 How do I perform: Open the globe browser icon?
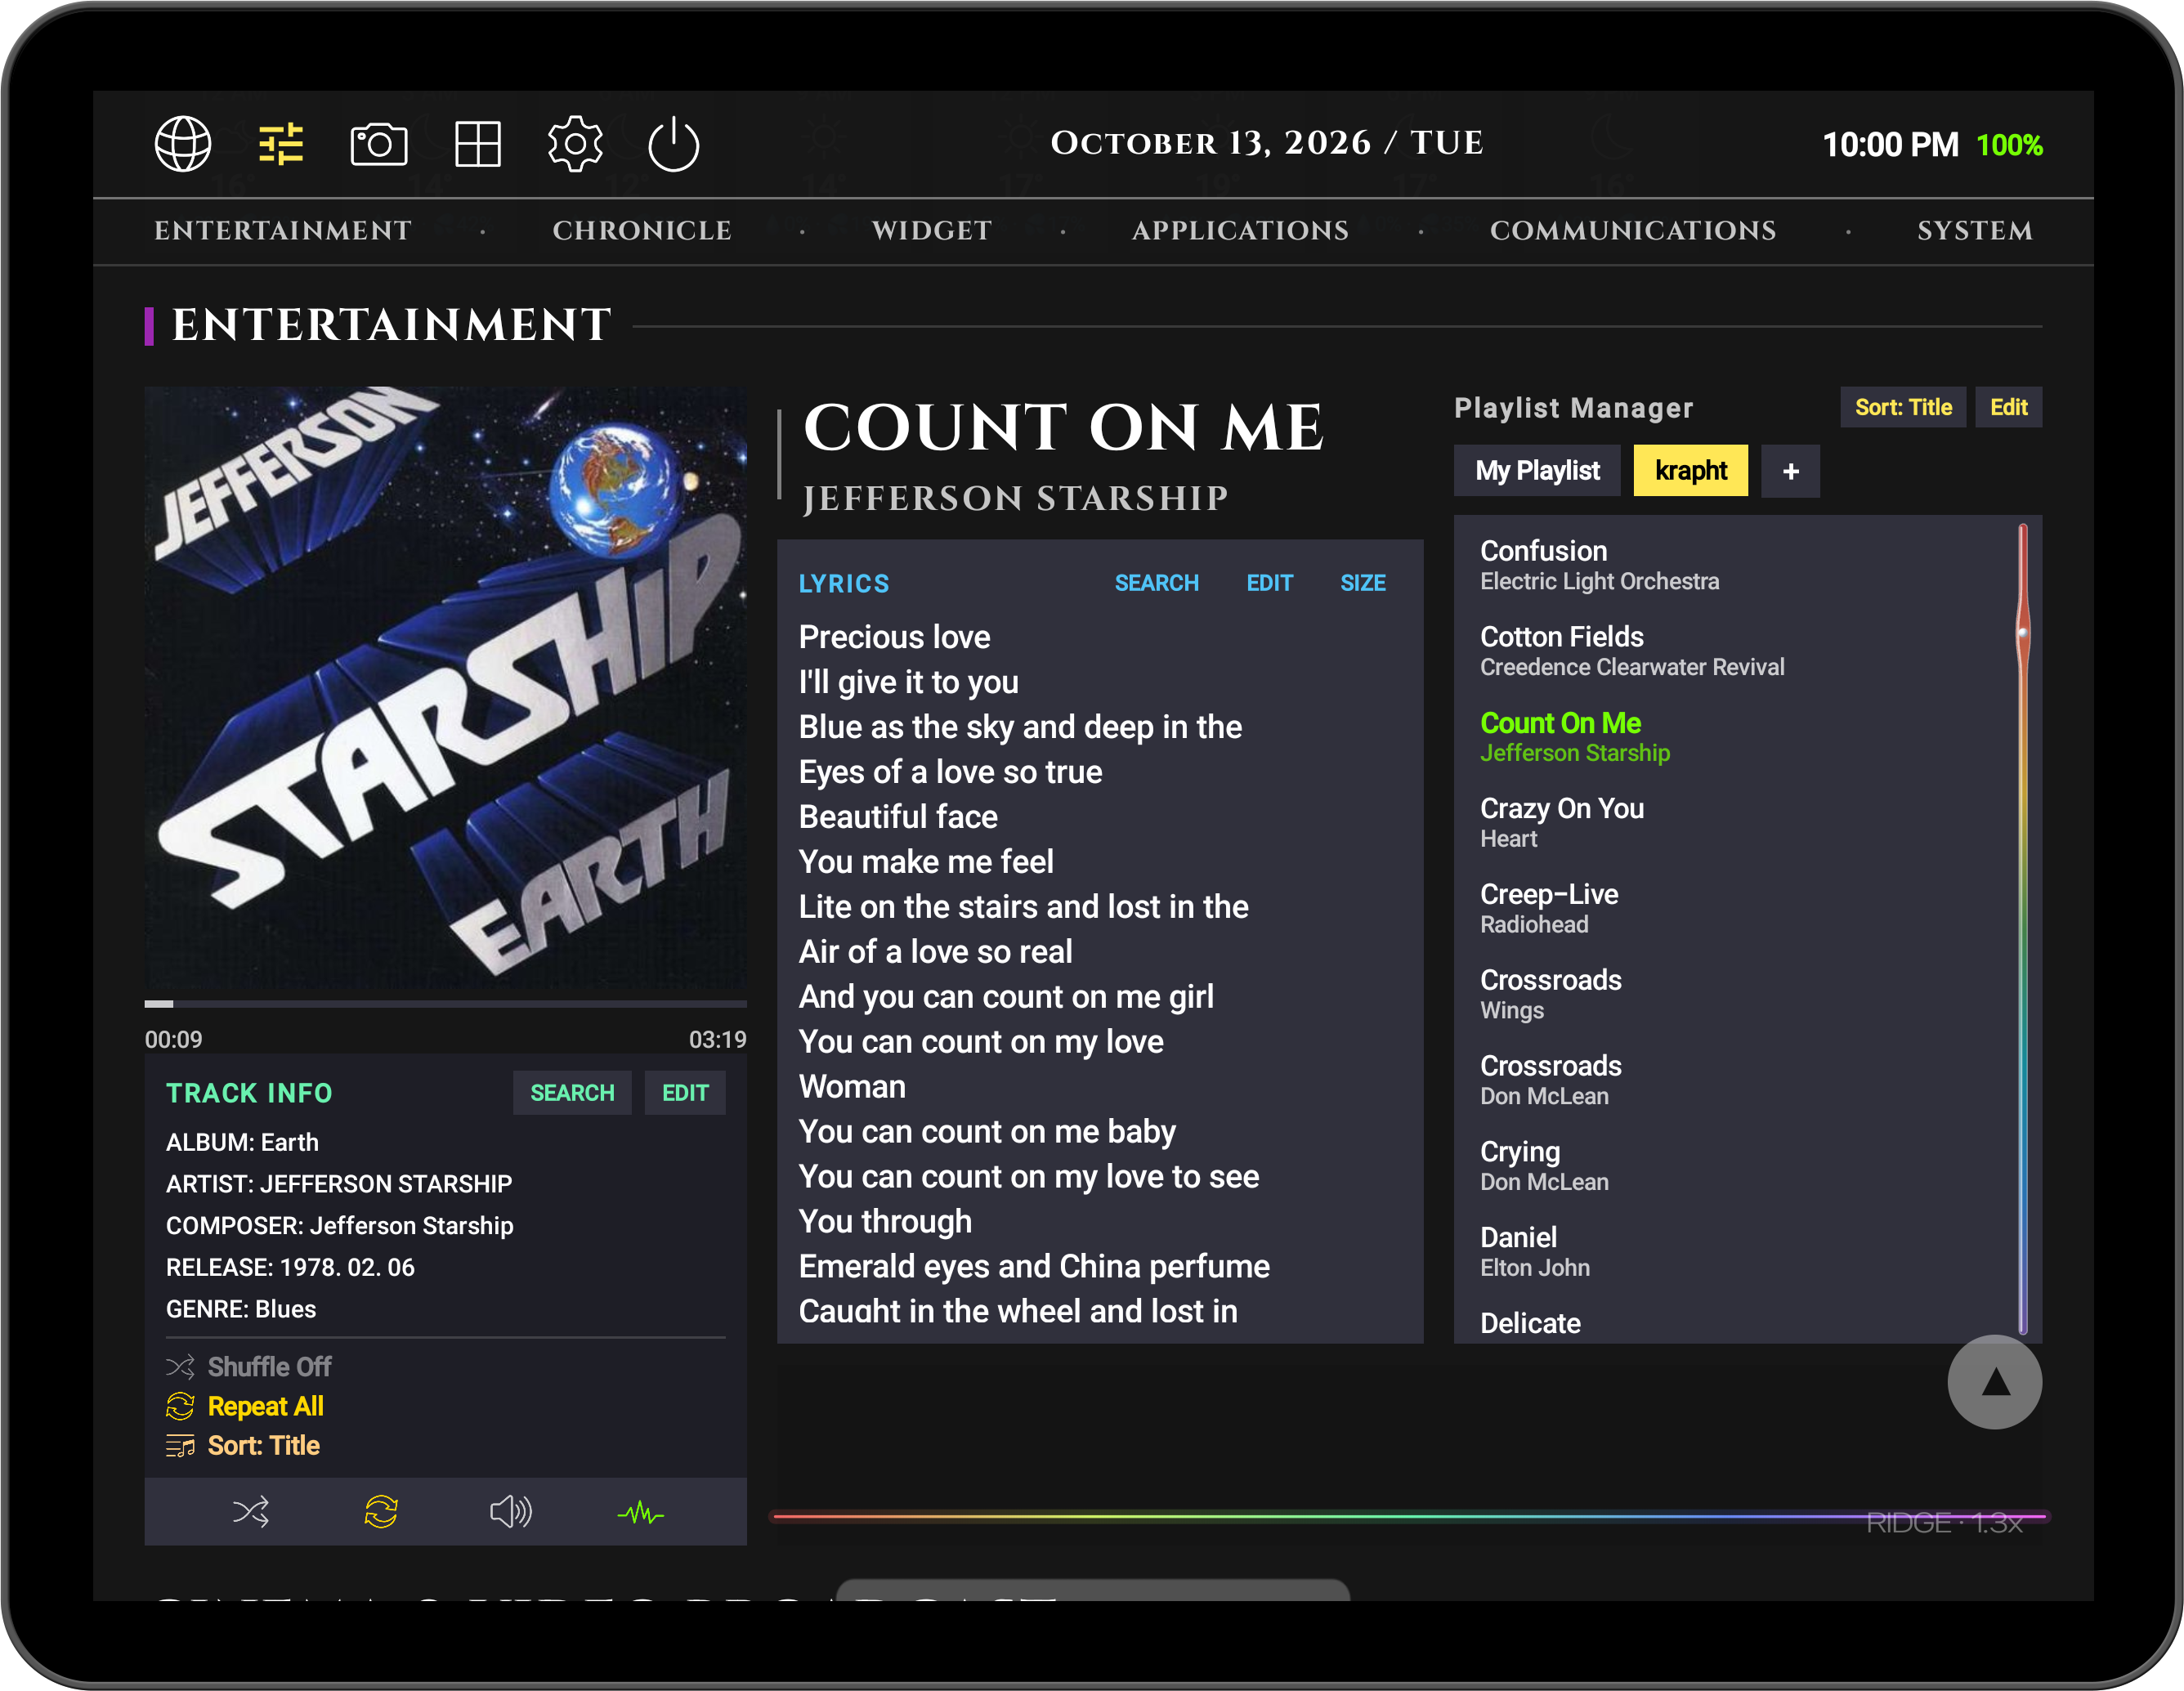click(183, 144)
